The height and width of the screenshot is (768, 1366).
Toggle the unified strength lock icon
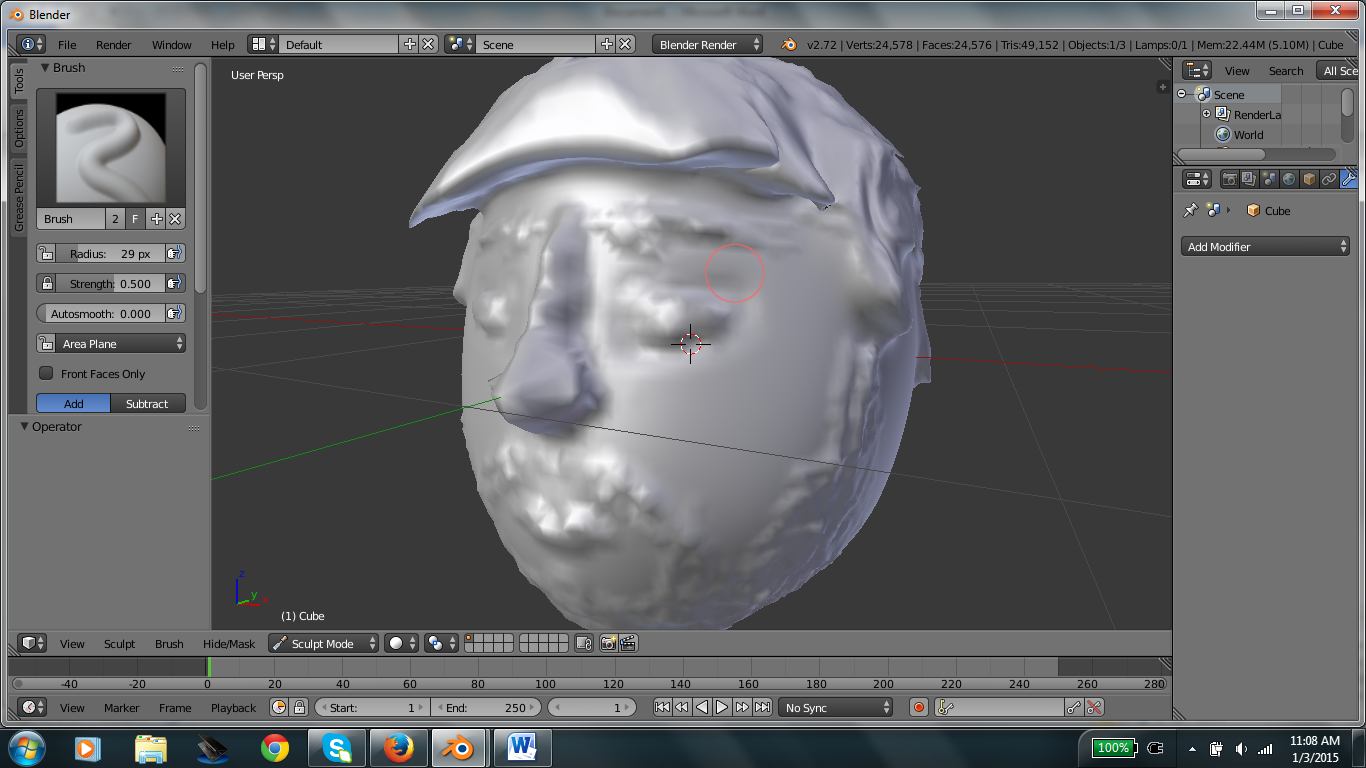click(x=46, y=284)
